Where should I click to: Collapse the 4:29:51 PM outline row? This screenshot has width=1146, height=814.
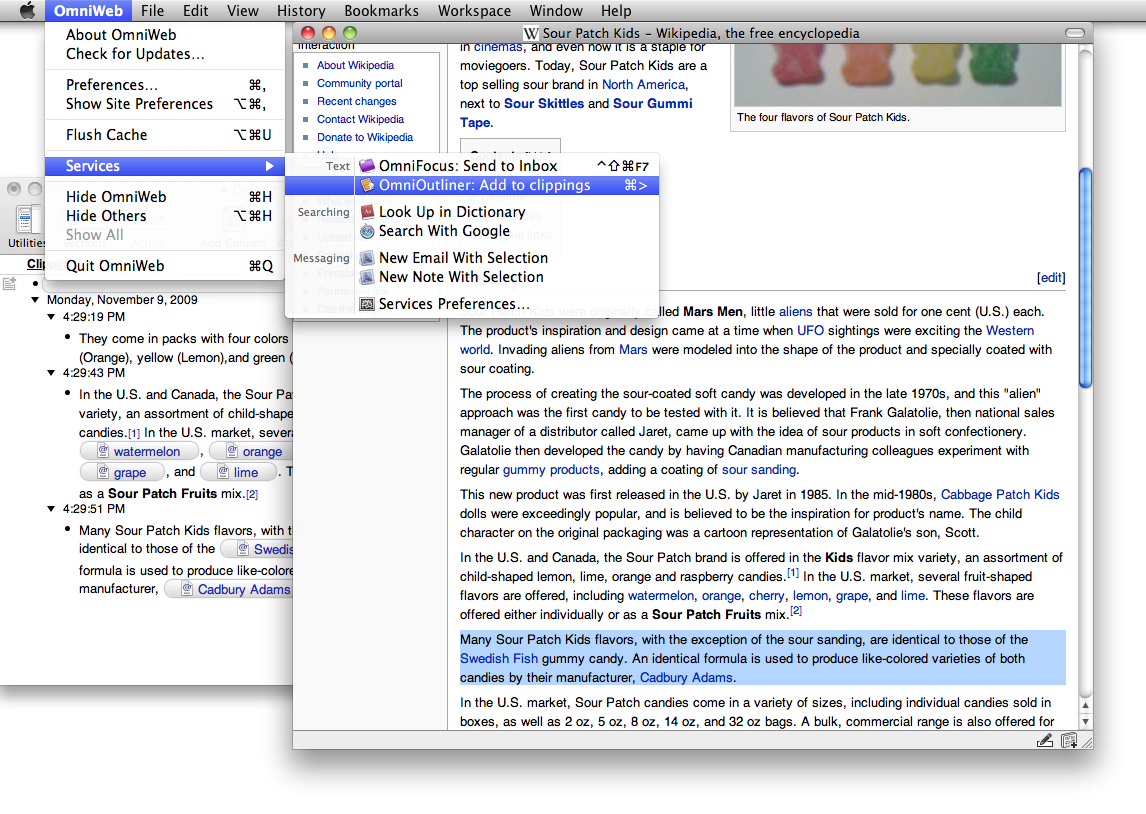coord(52,509)
